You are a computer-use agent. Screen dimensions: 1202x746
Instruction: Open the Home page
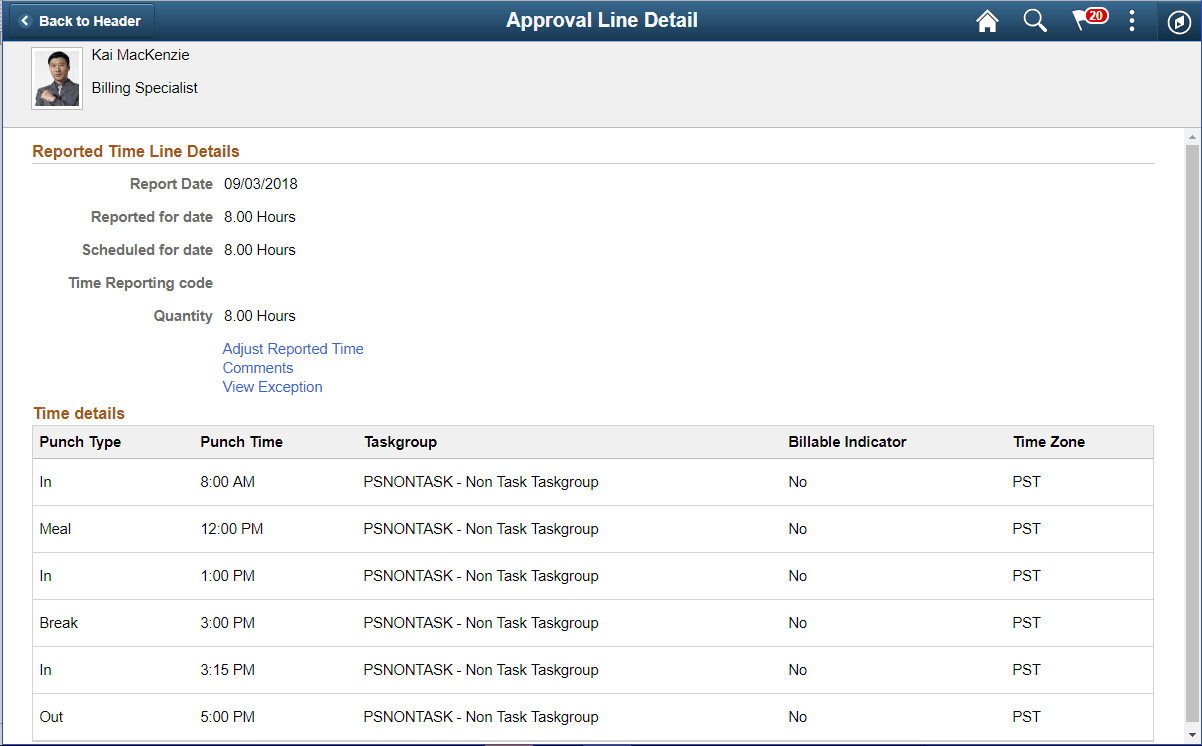point(987,20)
